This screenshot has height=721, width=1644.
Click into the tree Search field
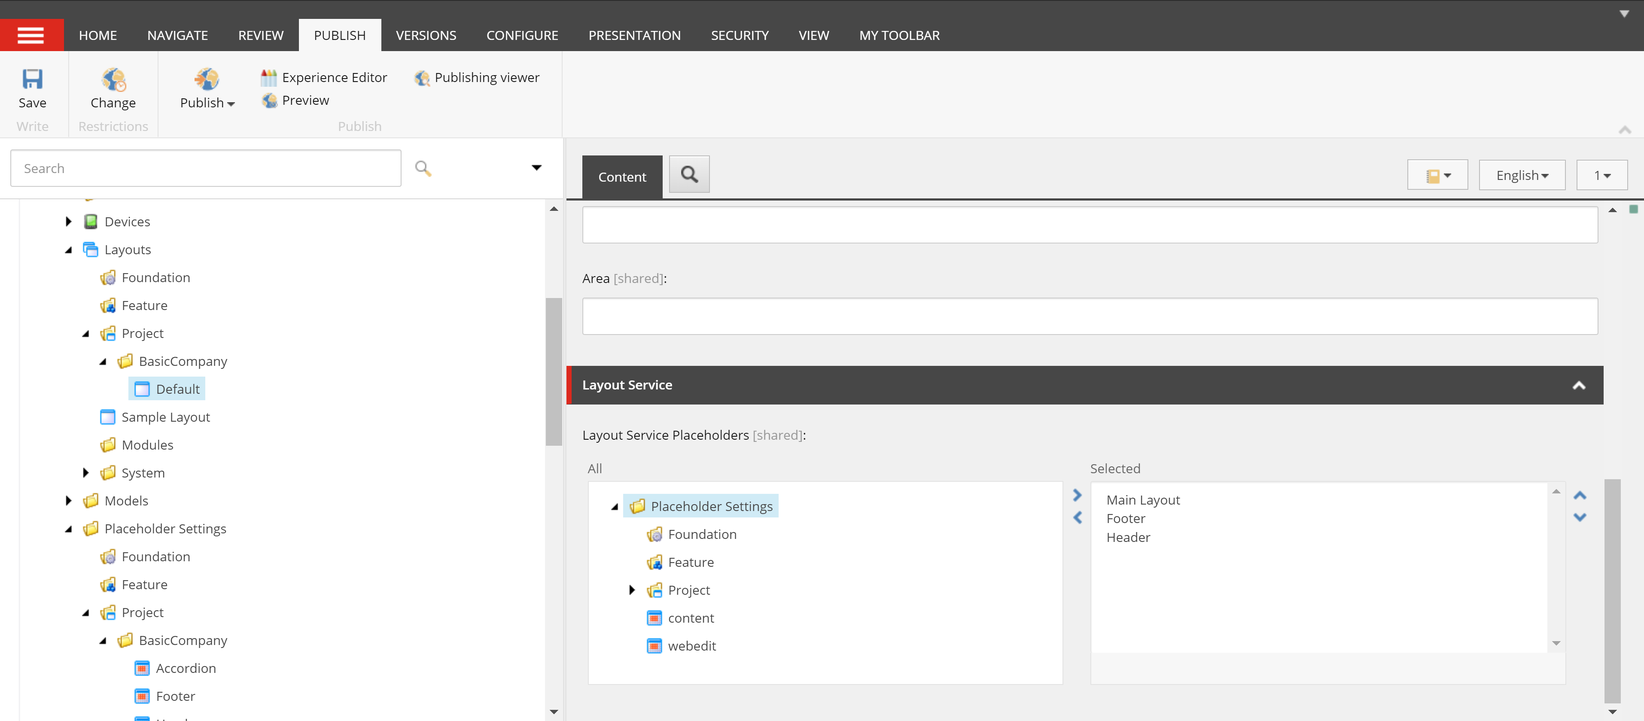[x=206, y=168]
